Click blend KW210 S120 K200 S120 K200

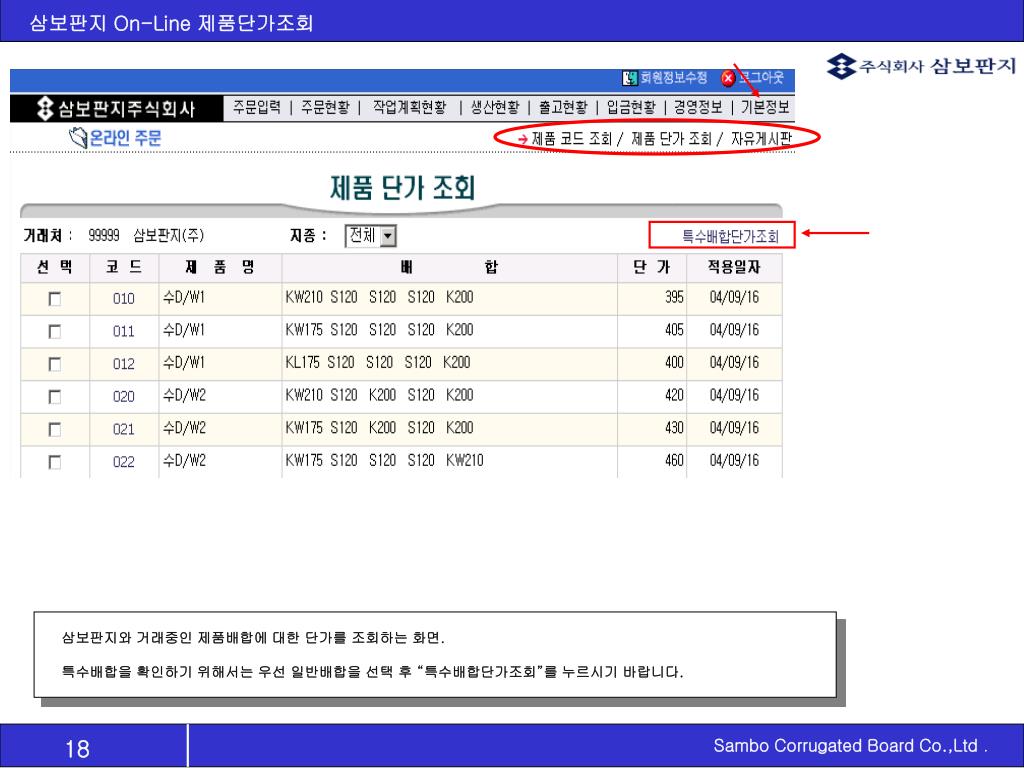(379, 395)
